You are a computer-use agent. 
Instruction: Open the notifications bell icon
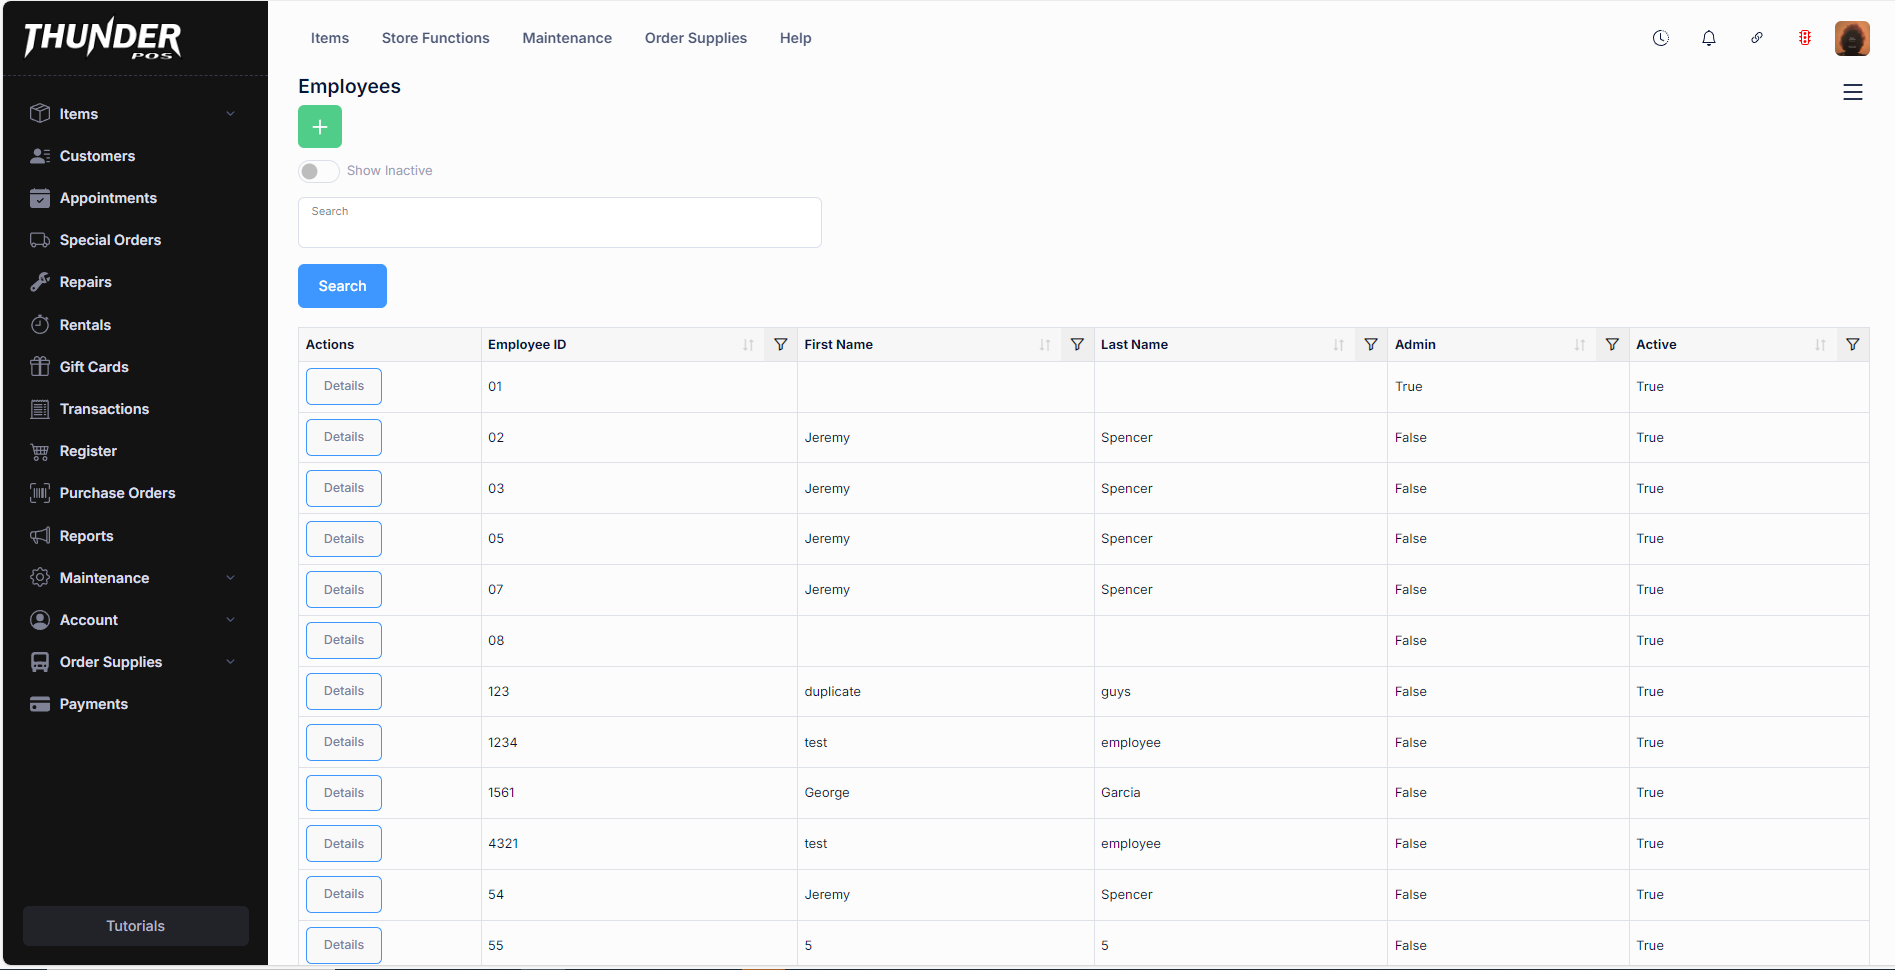pyautogui.click(x=1708, y=38)
